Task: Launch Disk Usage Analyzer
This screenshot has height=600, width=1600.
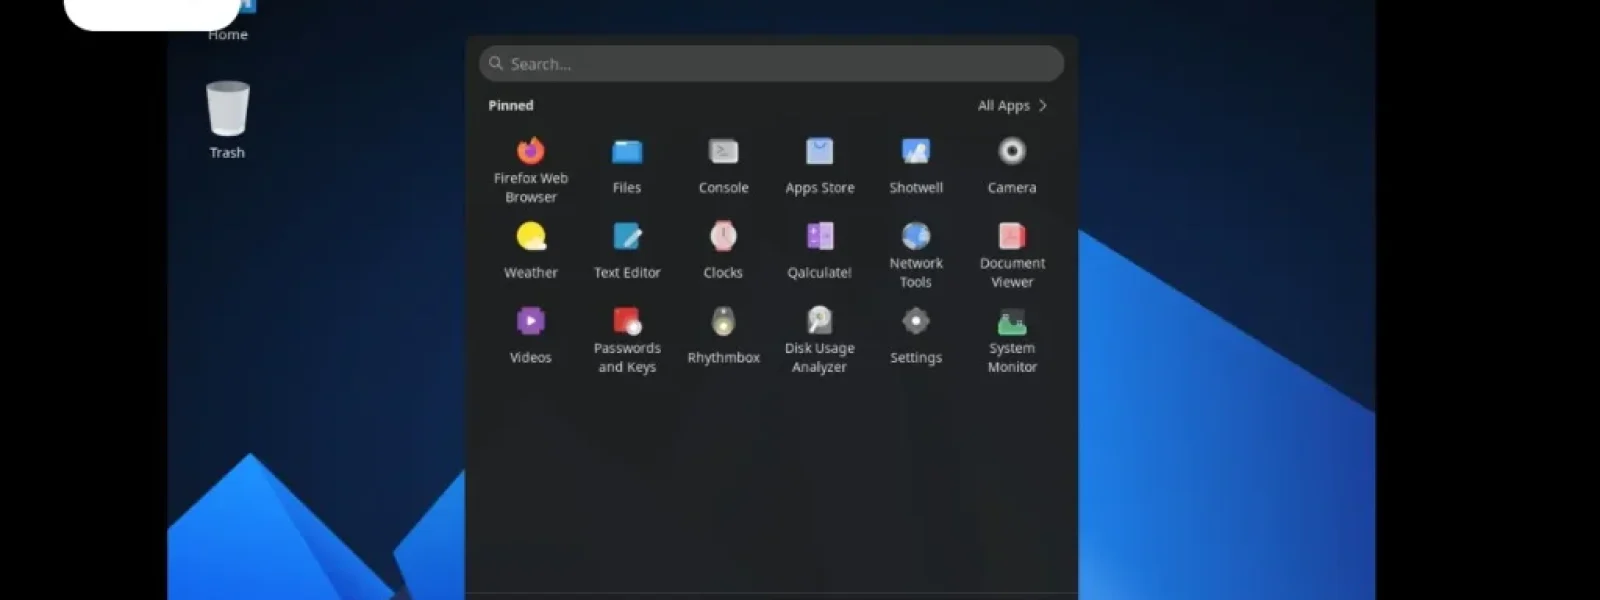Action: click(x=819, y=321)
